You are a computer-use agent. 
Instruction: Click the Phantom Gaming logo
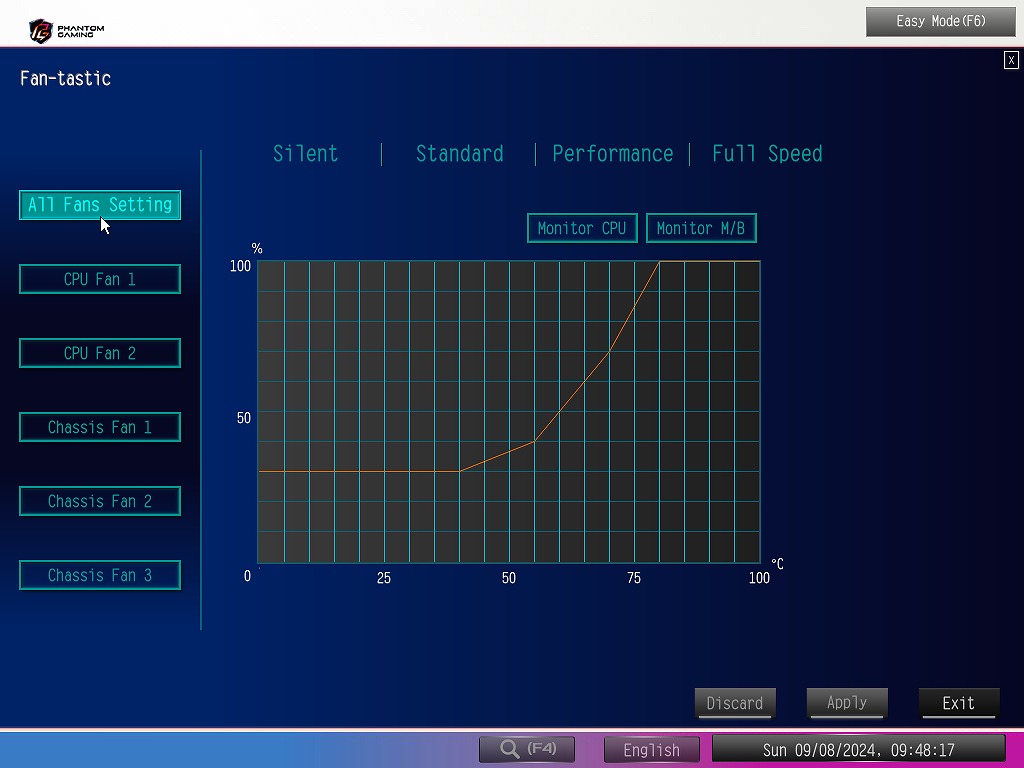(67, 31)
